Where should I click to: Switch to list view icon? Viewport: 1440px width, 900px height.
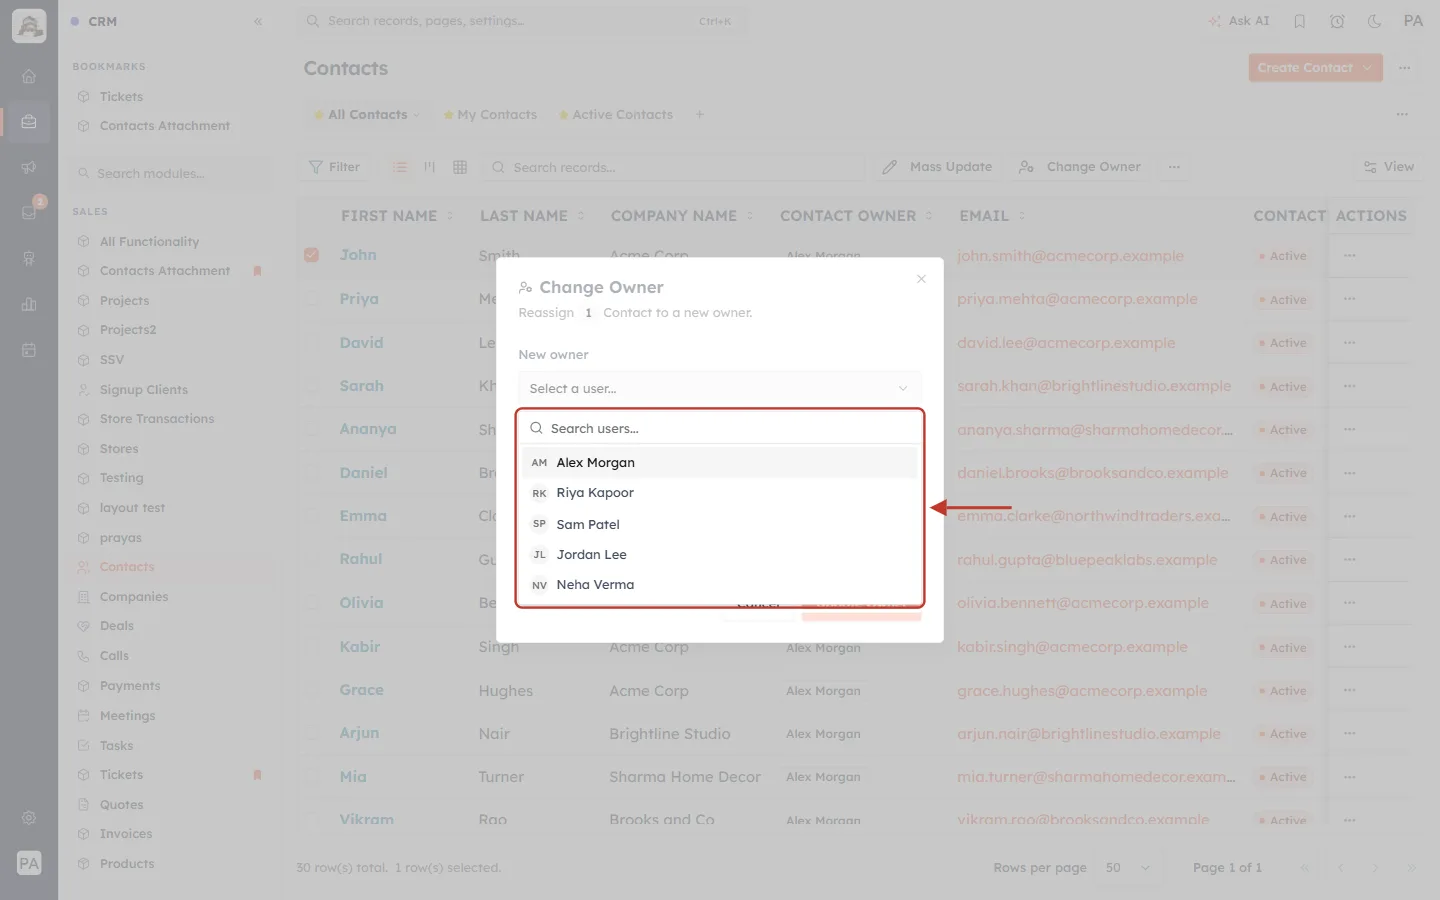coord(400,167)
